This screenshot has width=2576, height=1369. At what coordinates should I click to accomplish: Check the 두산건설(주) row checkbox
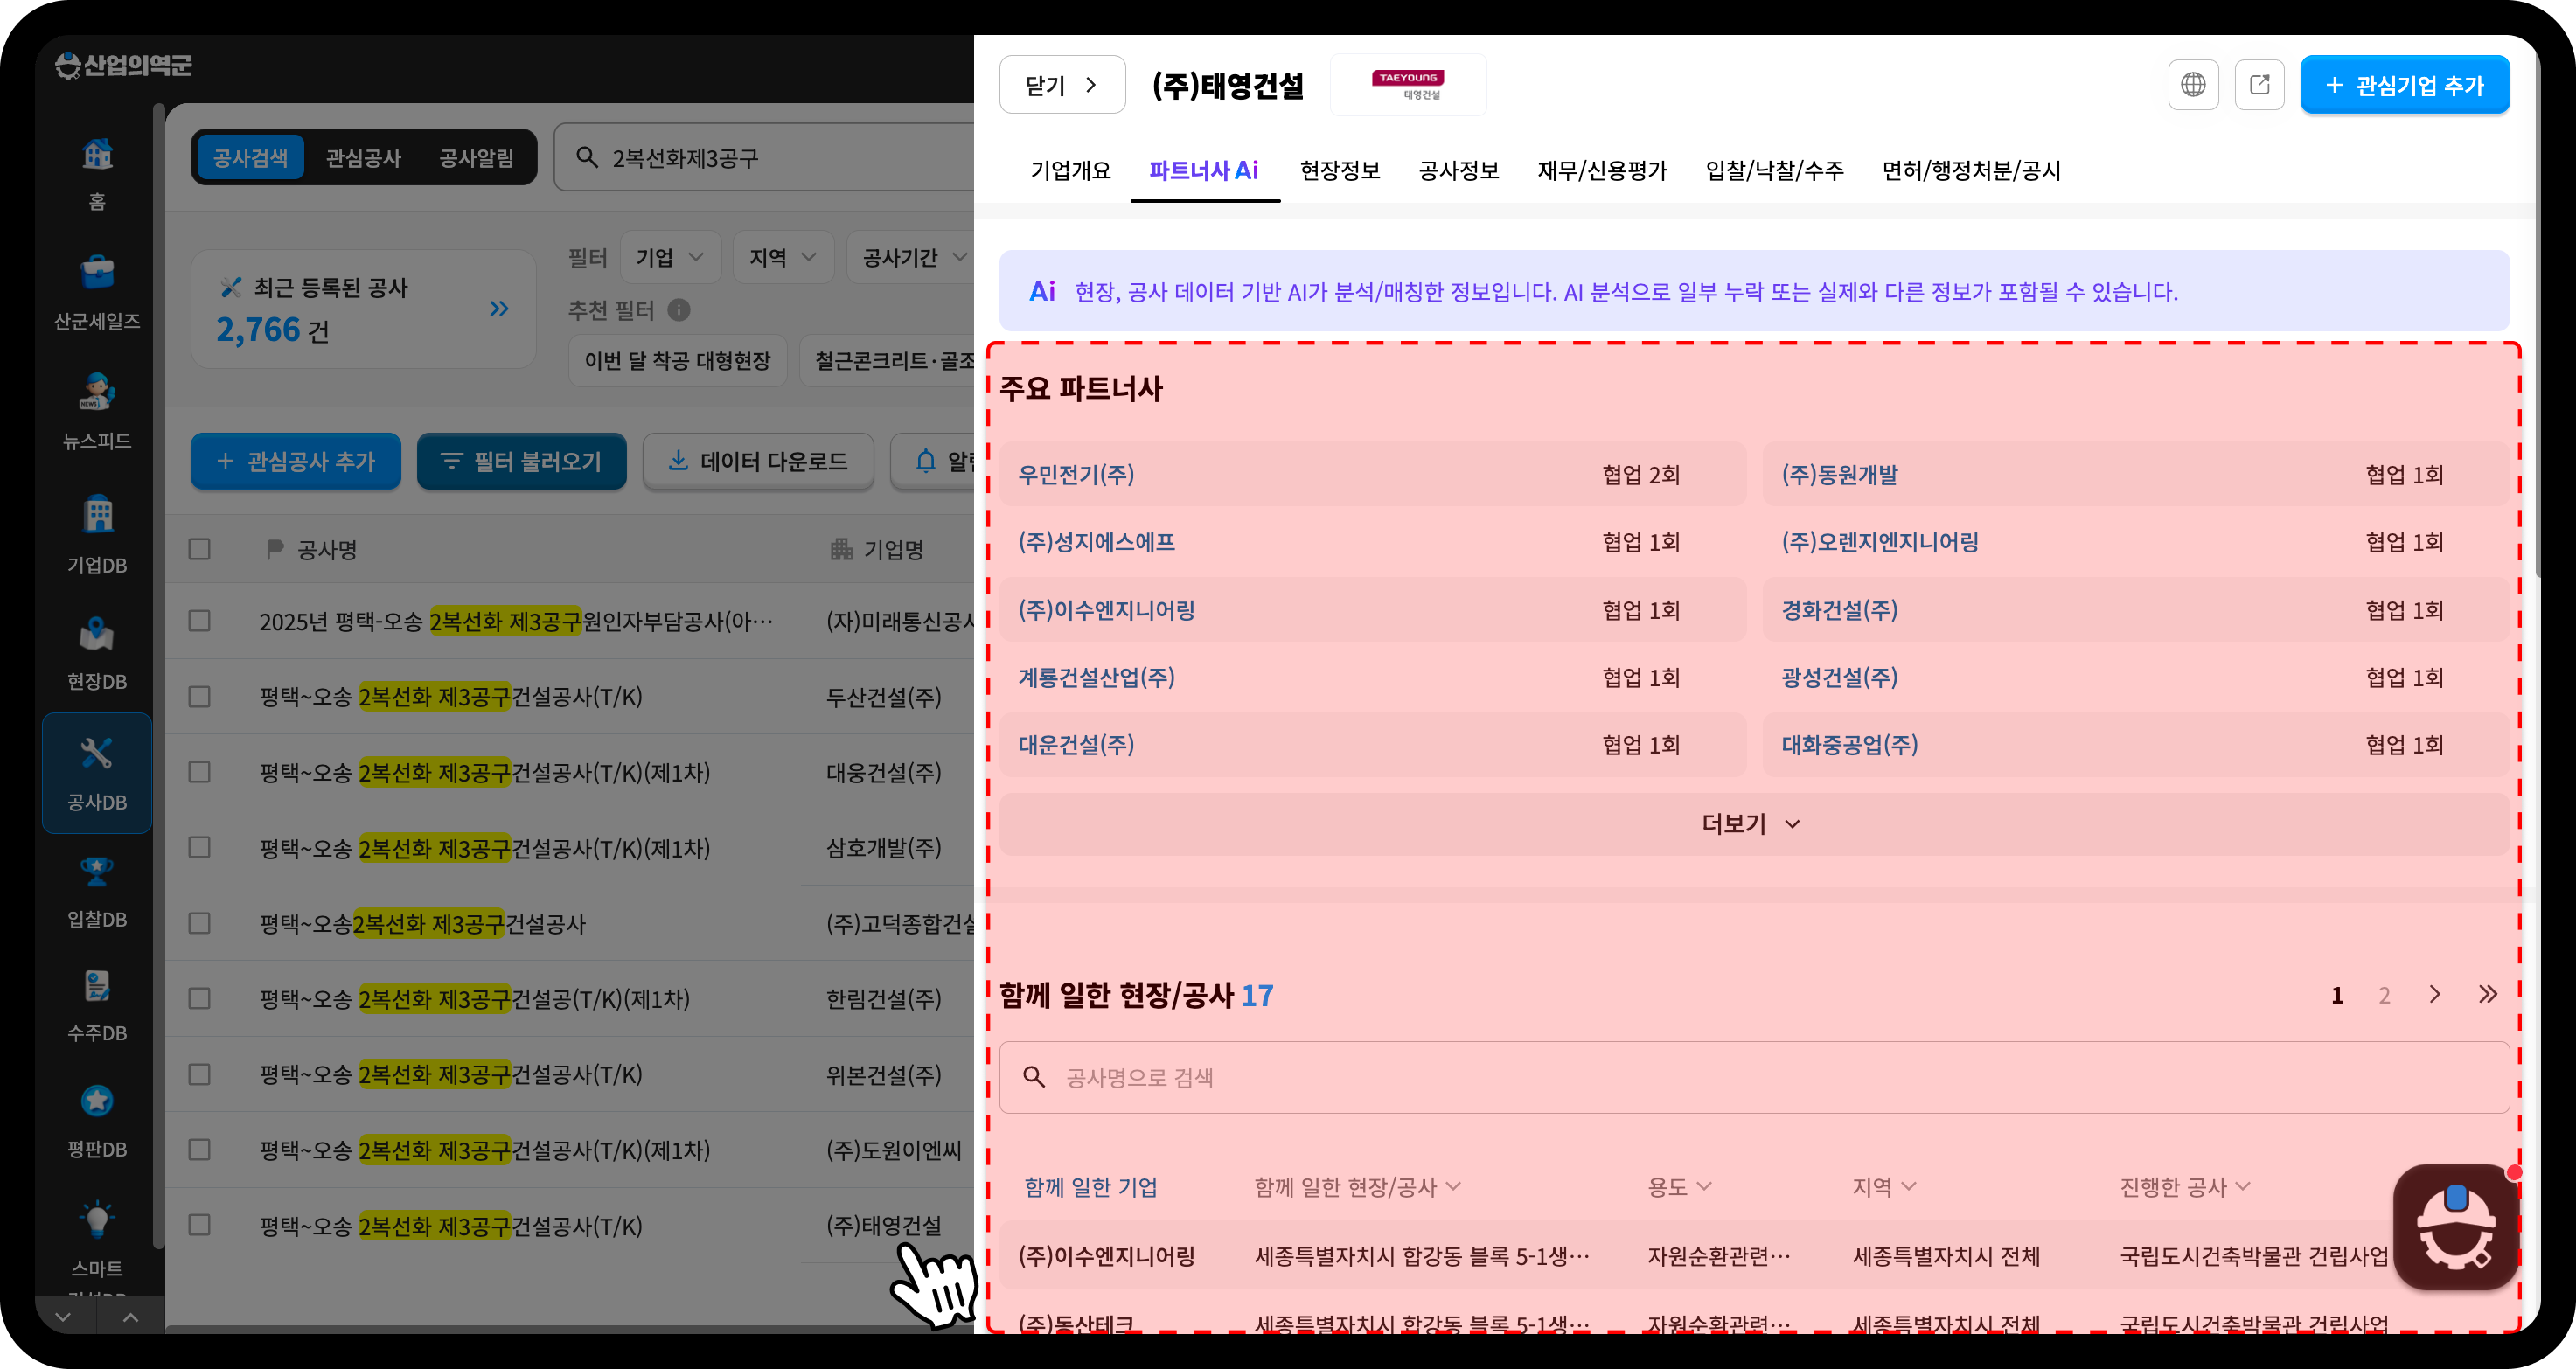click(x=200, y=696)
